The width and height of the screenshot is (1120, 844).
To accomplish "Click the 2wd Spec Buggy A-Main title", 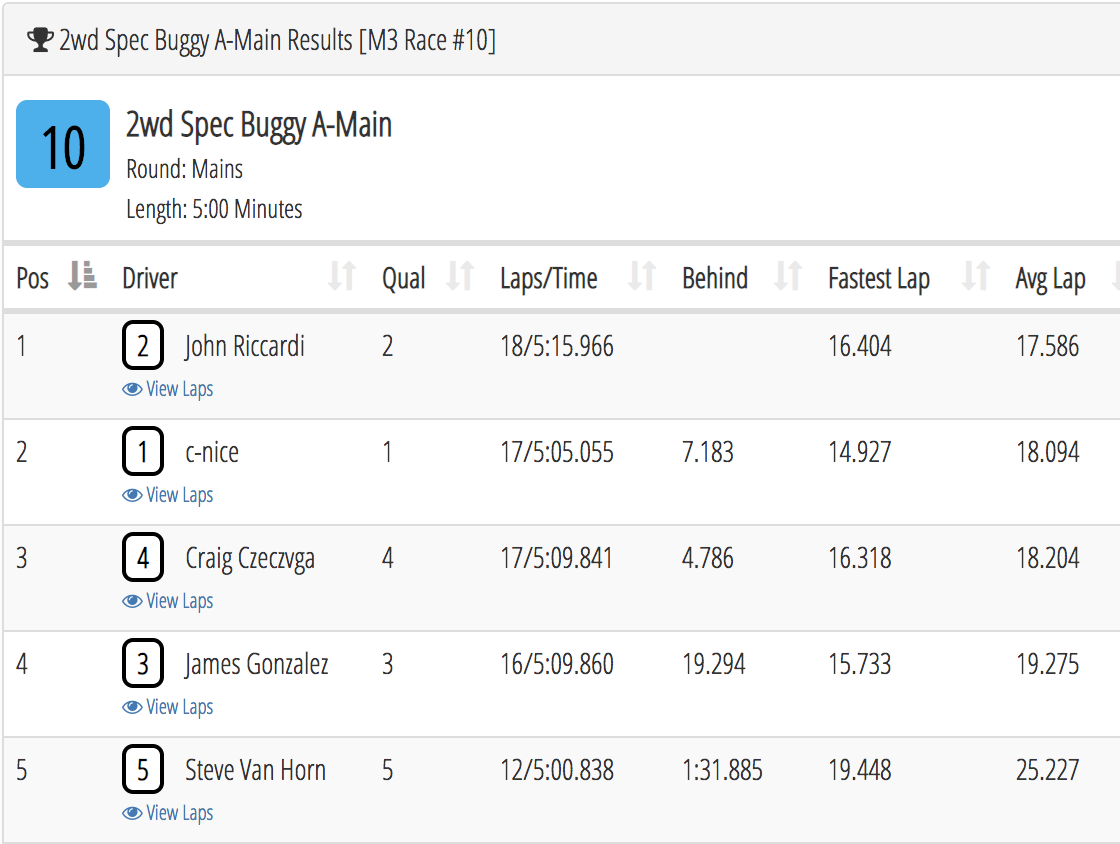I will (258, 125).
